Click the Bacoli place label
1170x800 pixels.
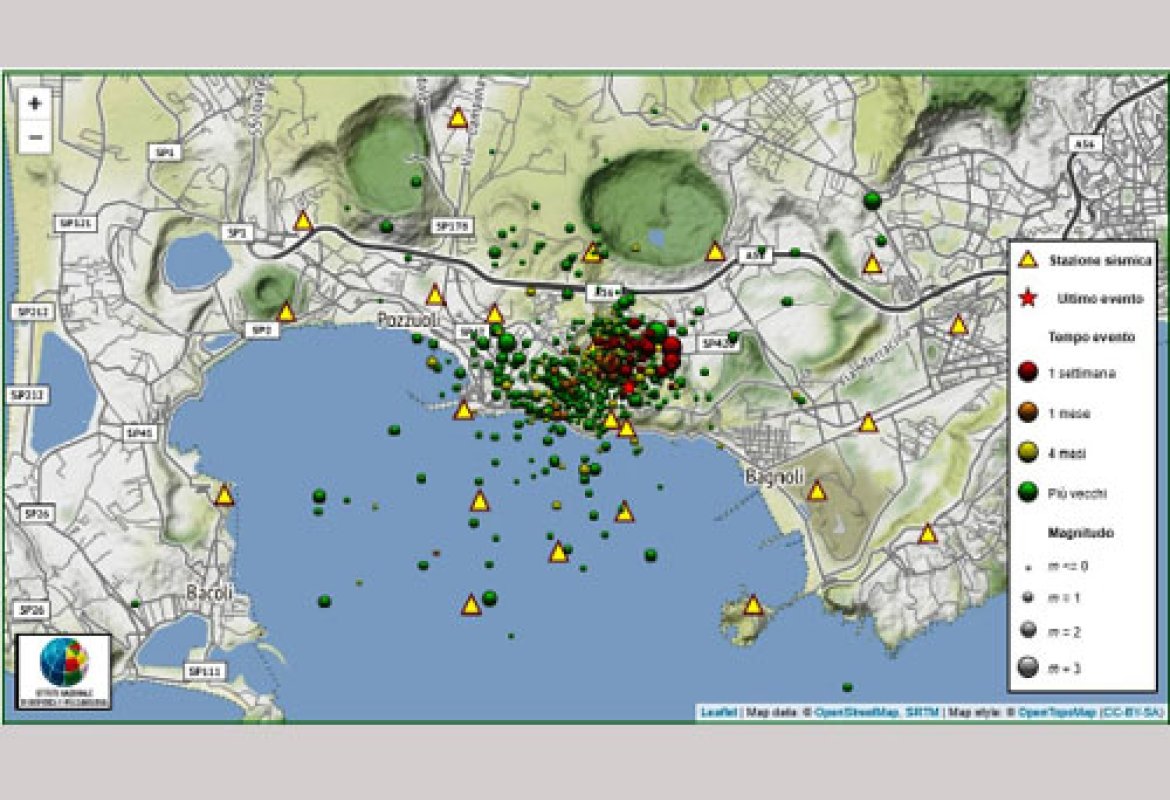209,593
